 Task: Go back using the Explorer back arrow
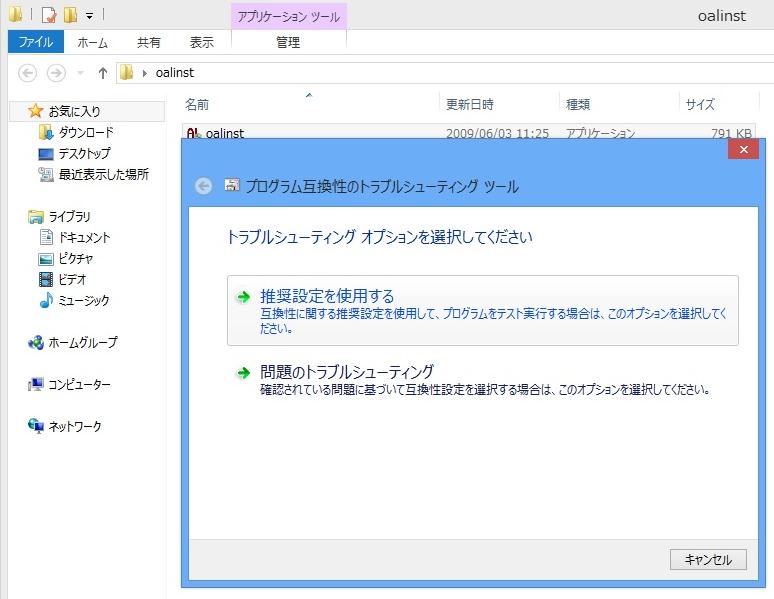(x=27, y=73)
